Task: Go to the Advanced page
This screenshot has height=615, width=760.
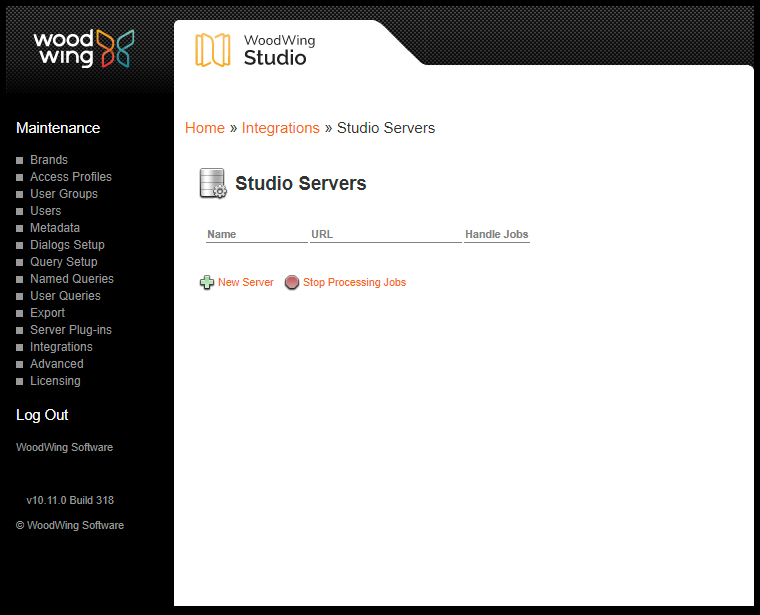Action: tap(57, 364)
